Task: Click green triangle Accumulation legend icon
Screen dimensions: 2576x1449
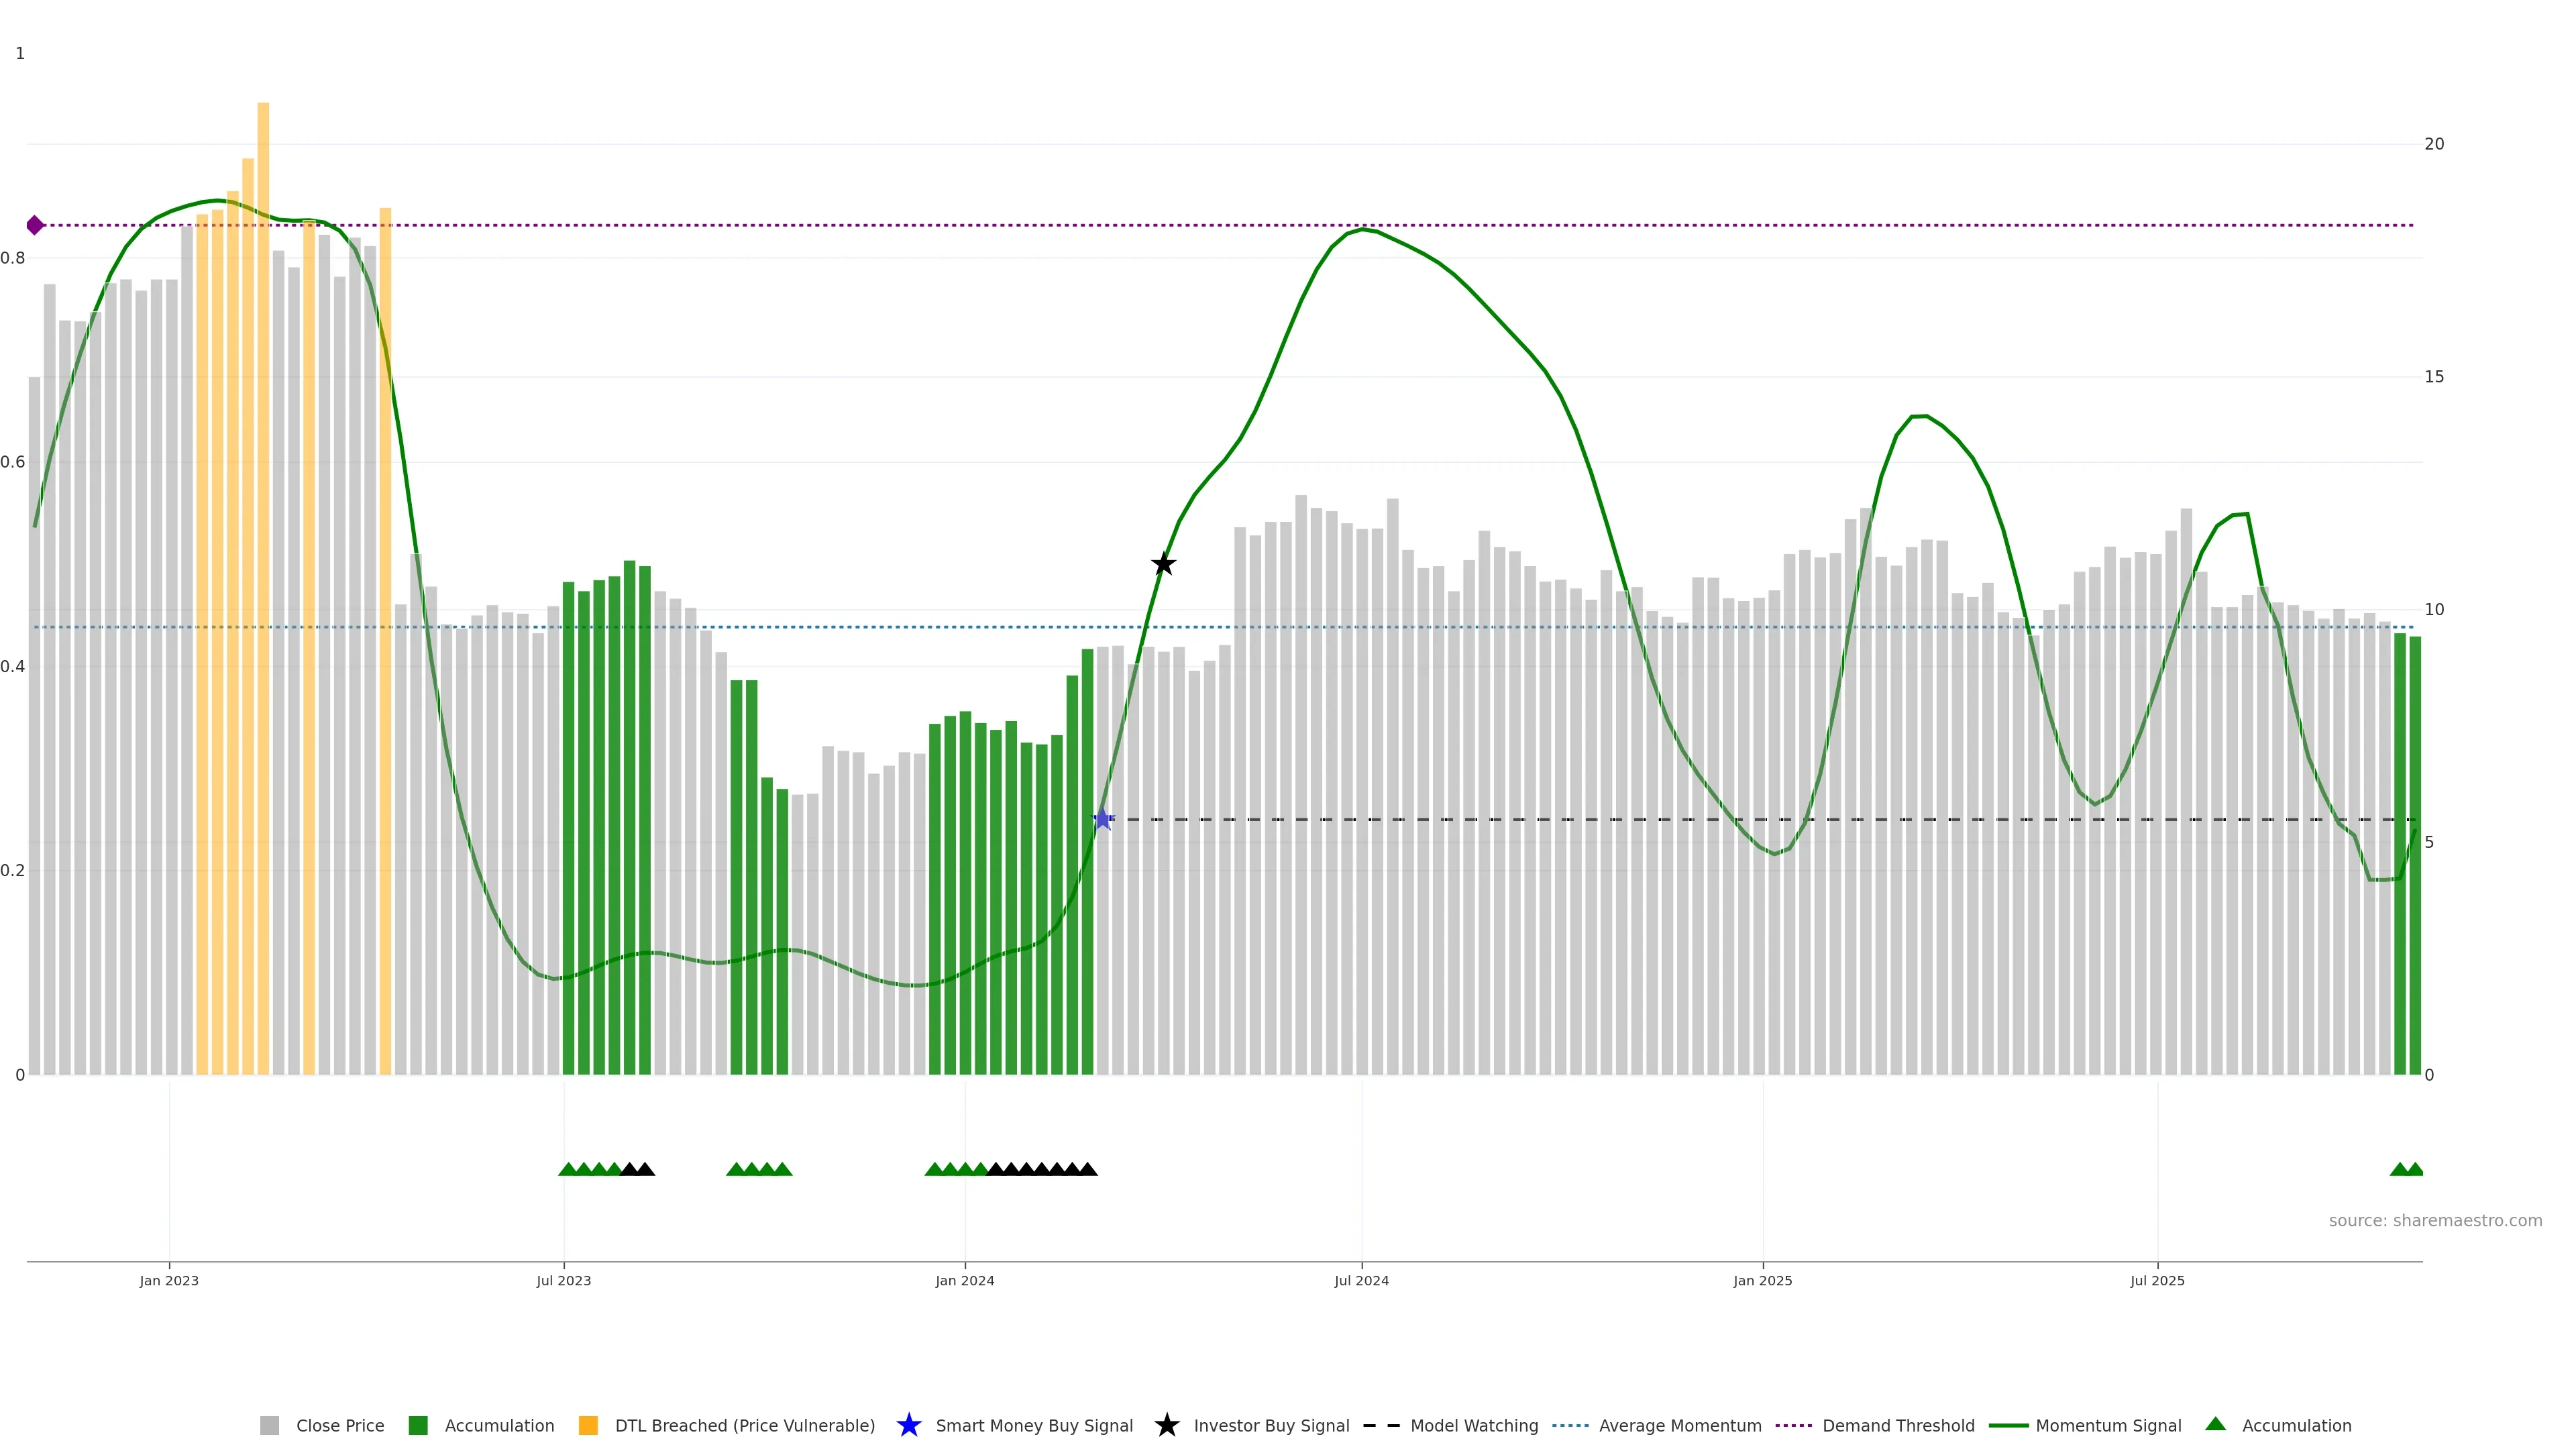Action: click(2215, 1424)
